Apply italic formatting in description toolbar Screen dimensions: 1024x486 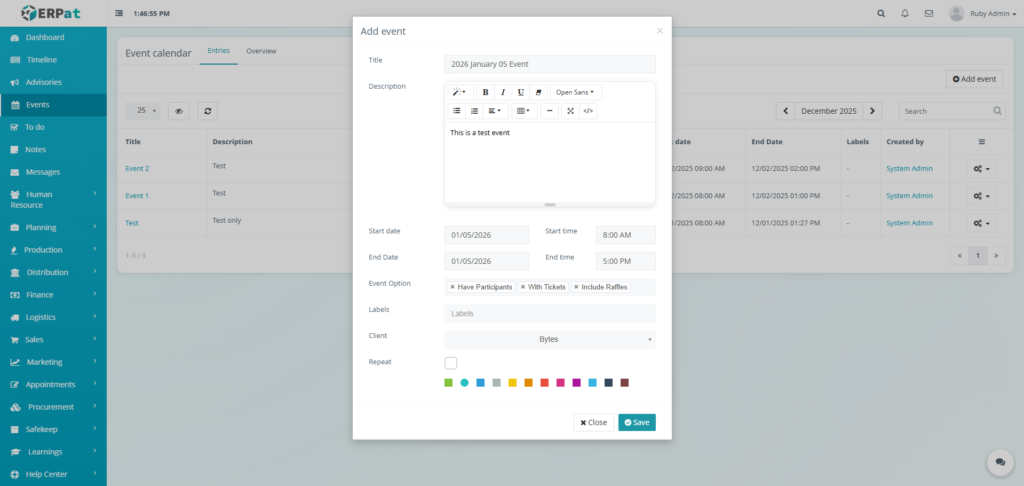pyautogui.click(x=503, y=92)
